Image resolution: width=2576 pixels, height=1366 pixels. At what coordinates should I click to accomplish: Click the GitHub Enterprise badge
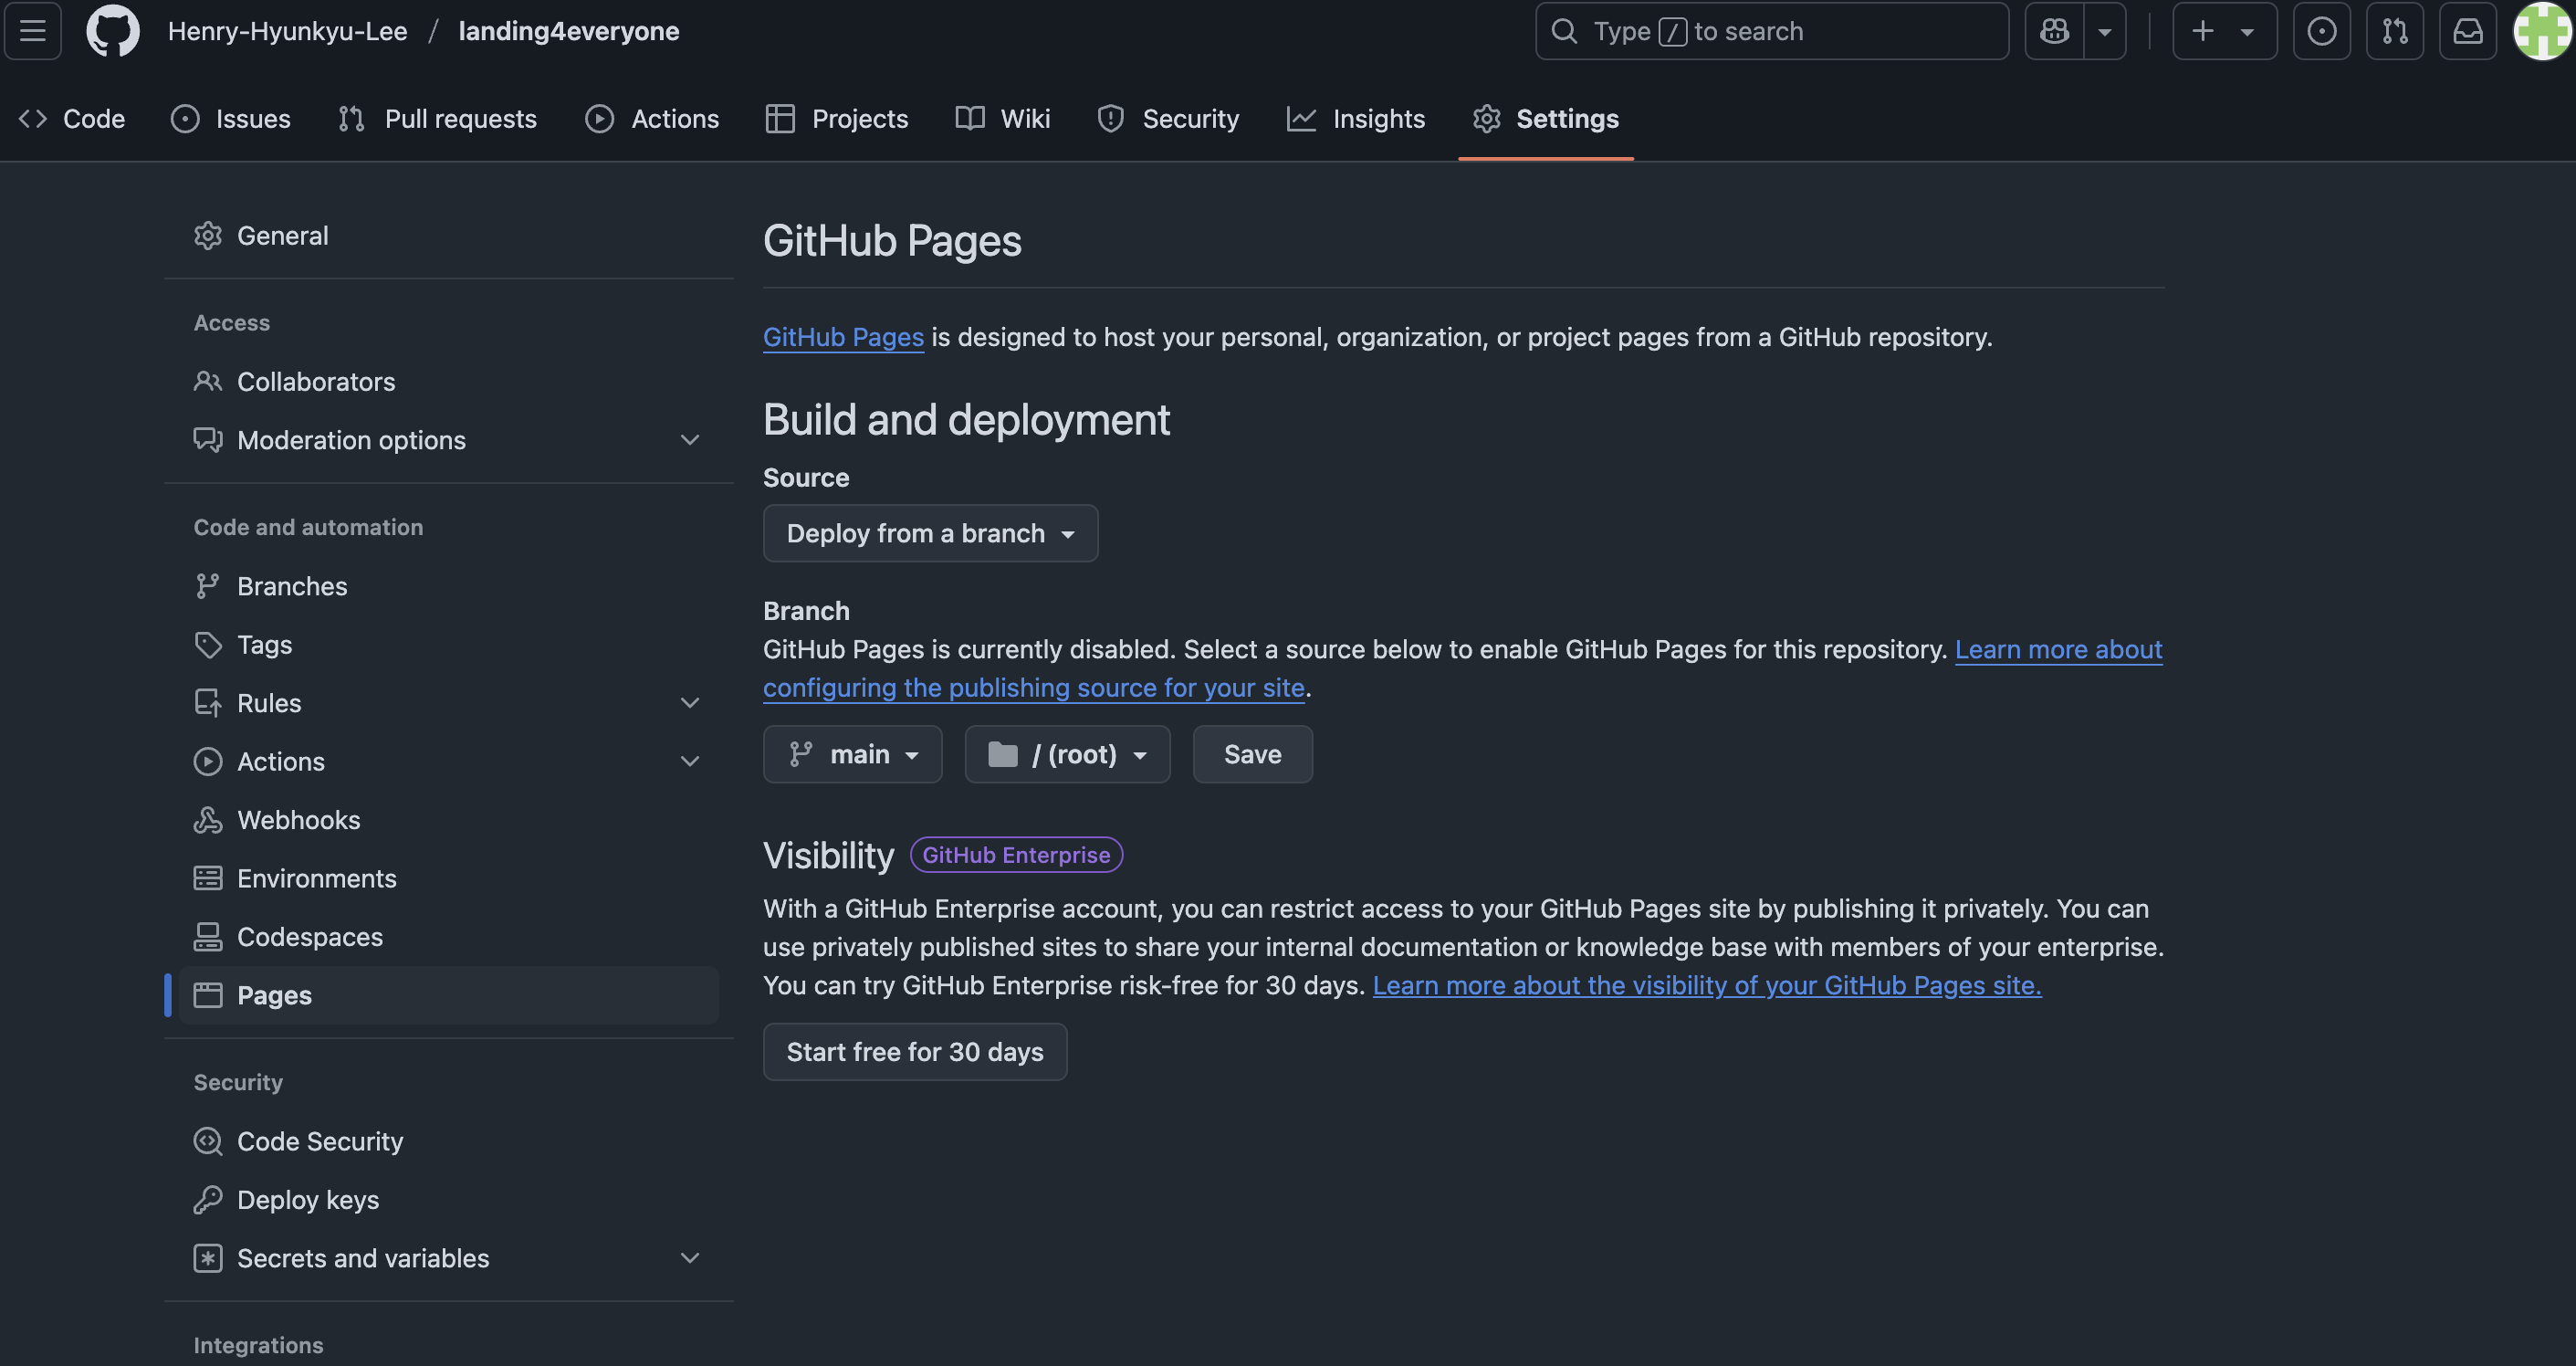tap(1016, 856)
